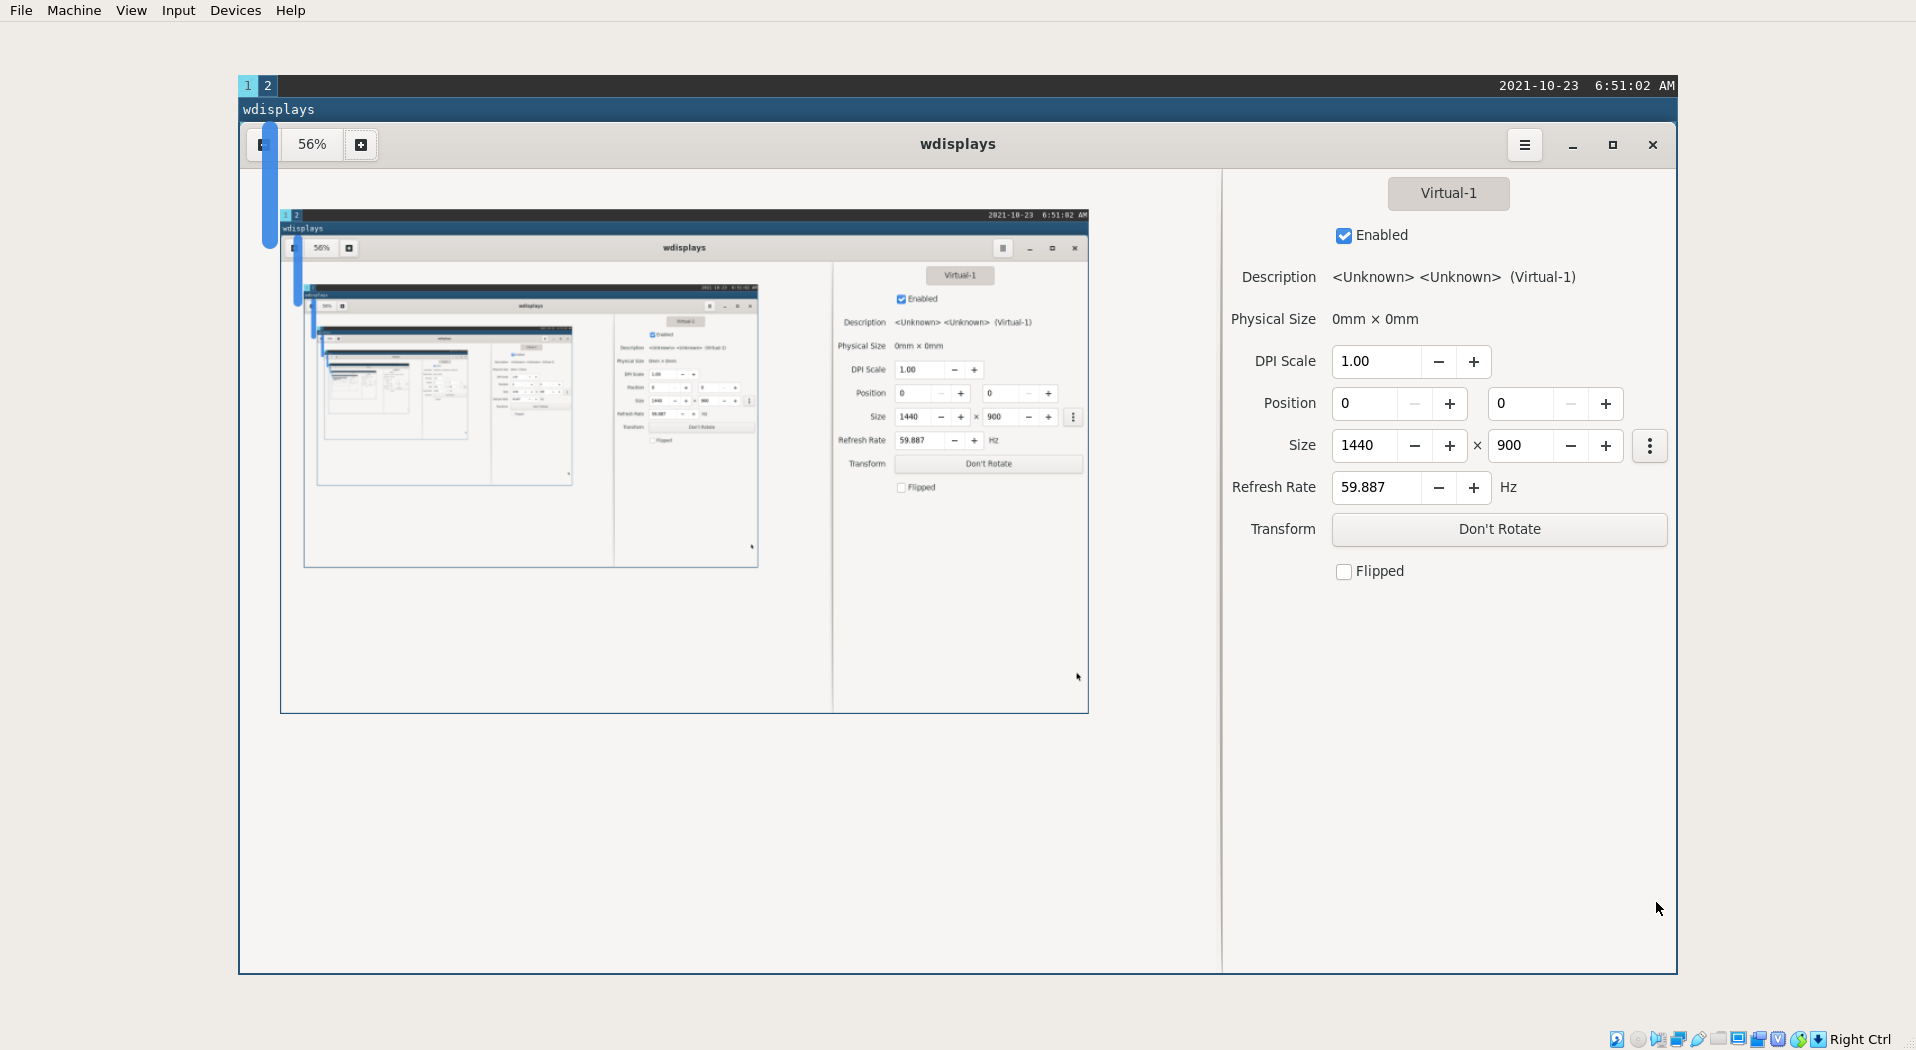Image resolution: width=1916 pixels, height=1050 pixels.
Task: Switch to workspace 1
Action: 248,86
